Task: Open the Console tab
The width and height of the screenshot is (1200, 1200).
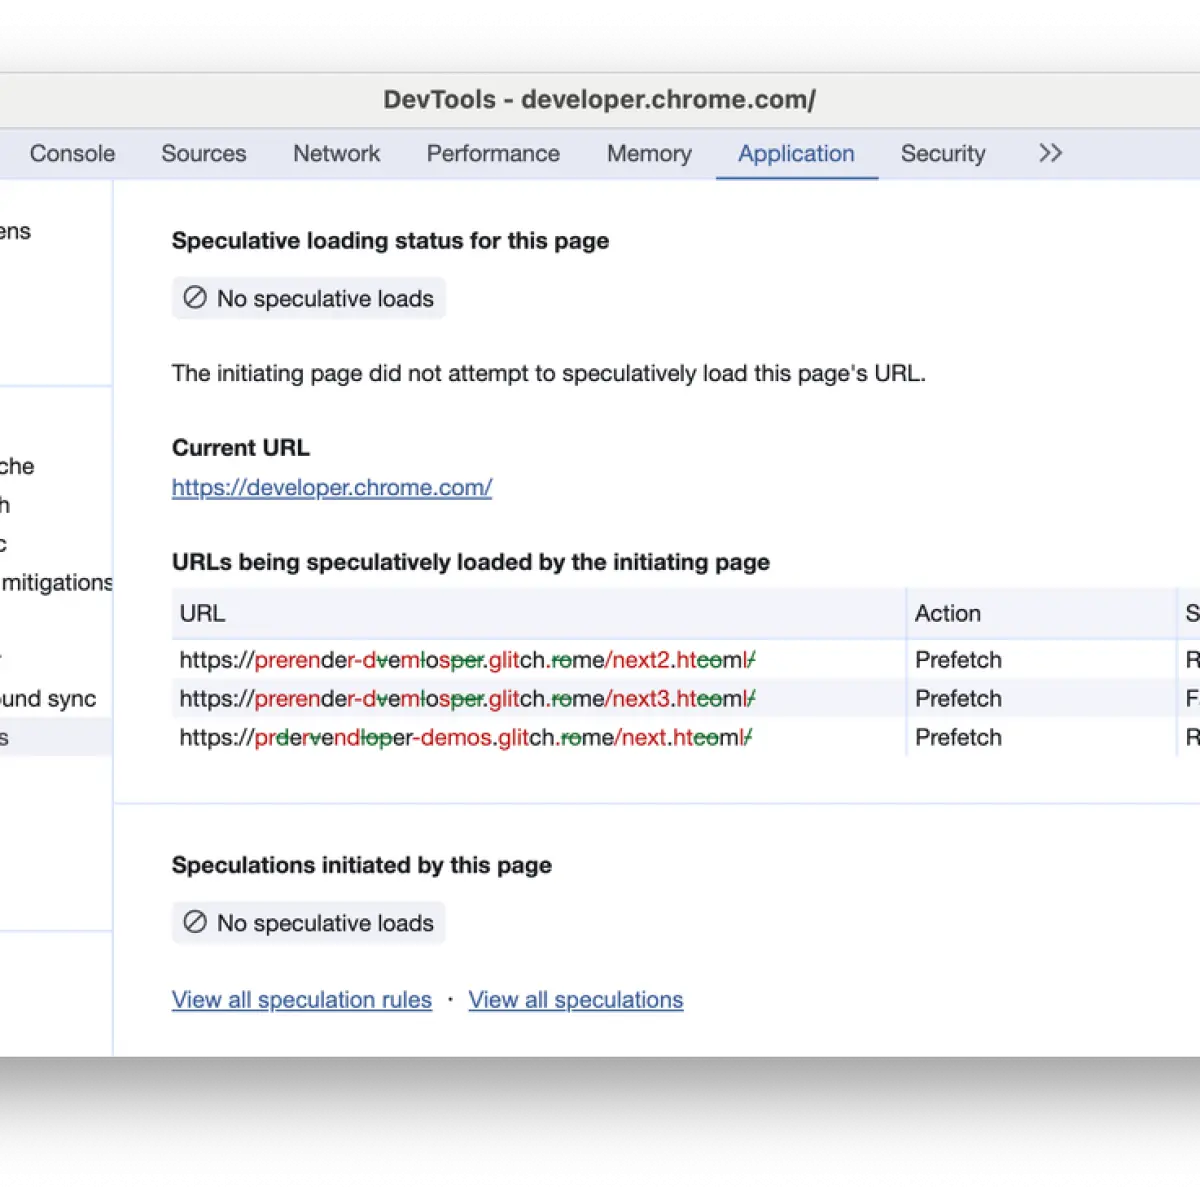Action: [72, 154]
